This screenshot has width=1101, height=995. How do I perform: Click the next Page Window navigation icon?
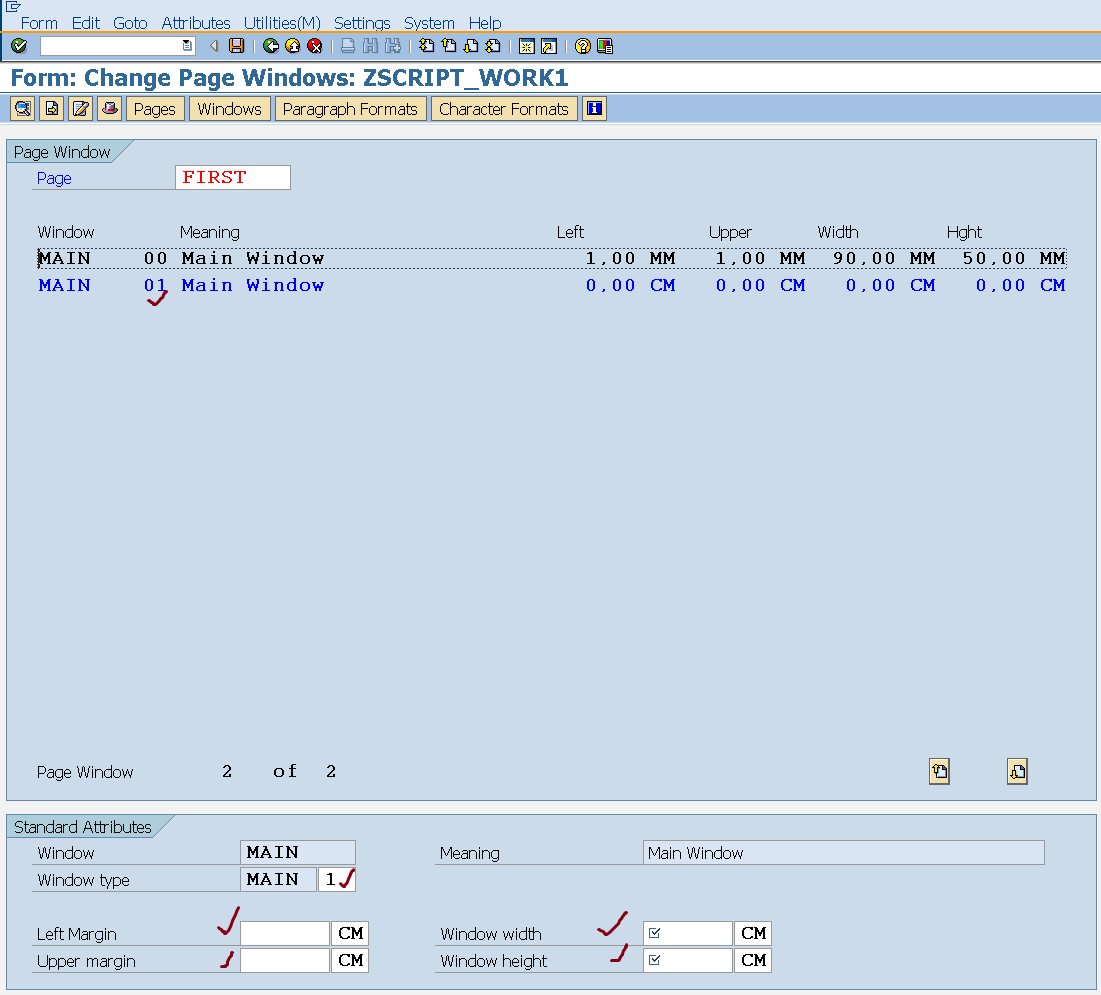click(x=1017, y=771)
